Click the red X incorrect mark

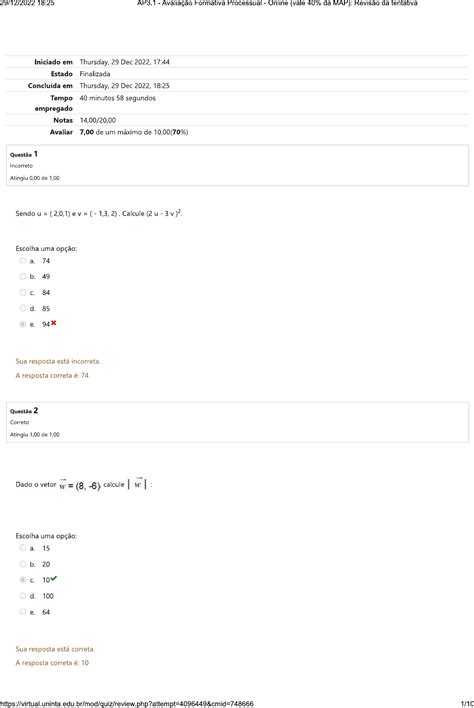(x=54, y=323)
